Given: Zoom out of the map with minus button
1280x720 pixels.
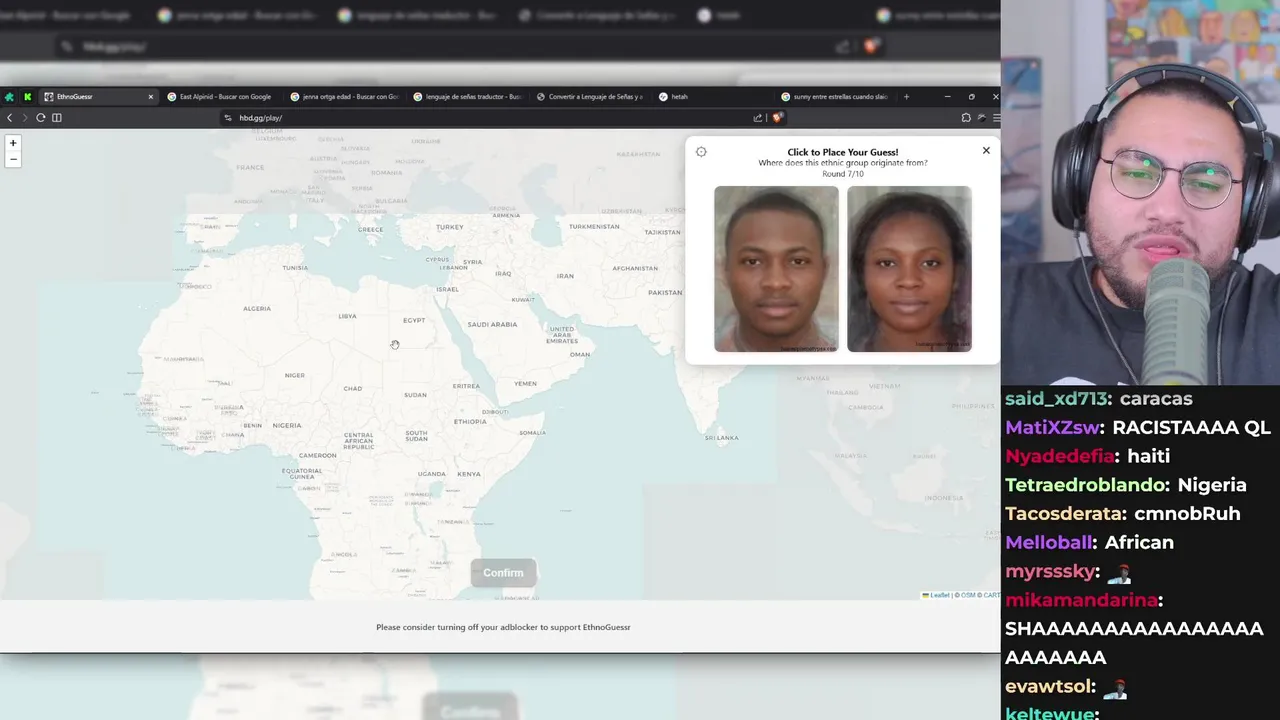Looking at the screenshot, I should pos(13,159).
